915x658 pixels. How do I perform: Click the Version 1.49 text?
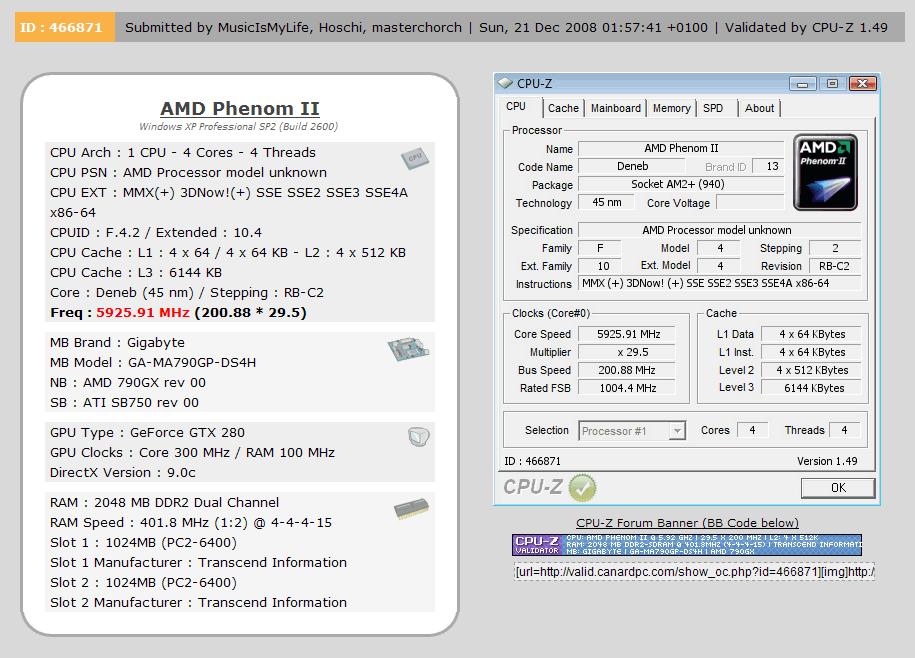pos(827,461)
